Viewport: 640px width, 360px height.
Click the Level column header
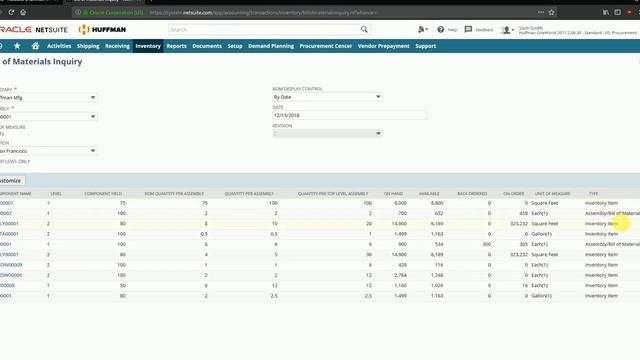[x=56, y=193]
